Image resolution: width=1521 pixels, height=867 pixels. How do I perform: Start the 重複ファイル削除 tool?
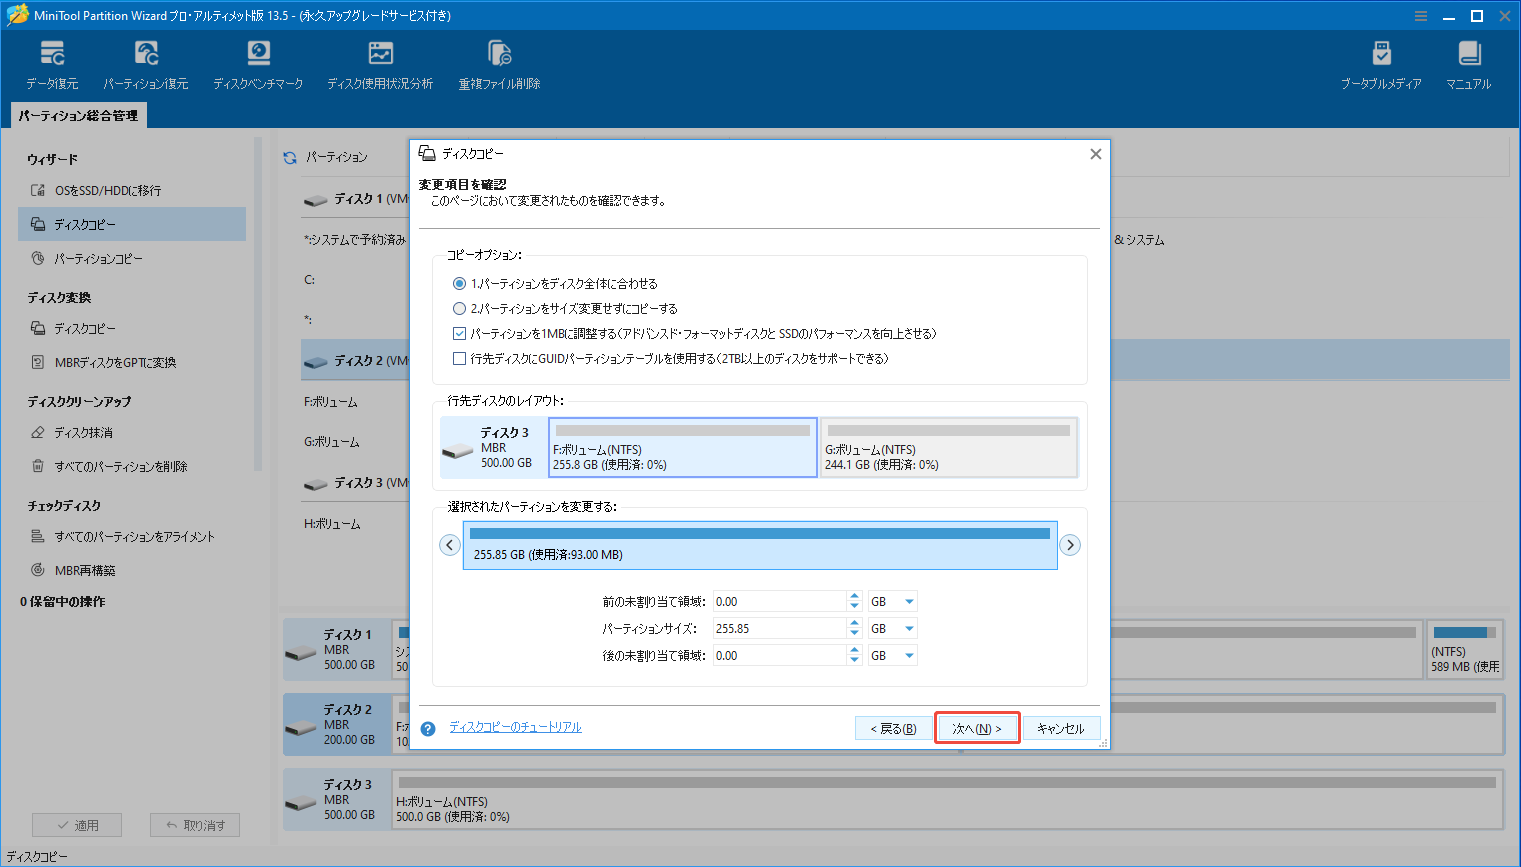[x=497, y=62]
